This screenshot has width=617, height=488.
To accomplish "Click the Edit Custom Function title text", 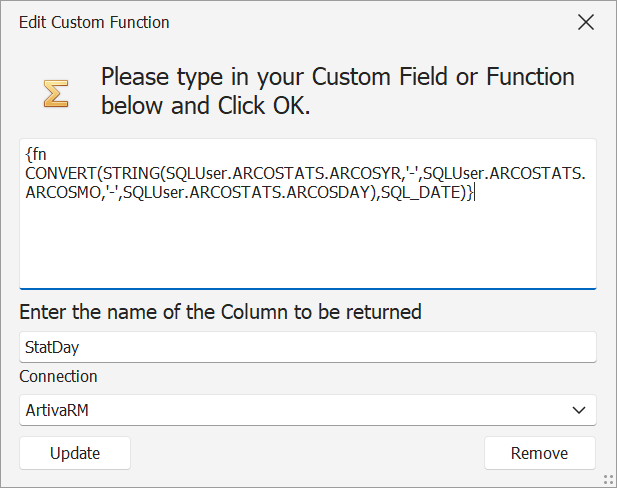I will (x=94, y=22).
